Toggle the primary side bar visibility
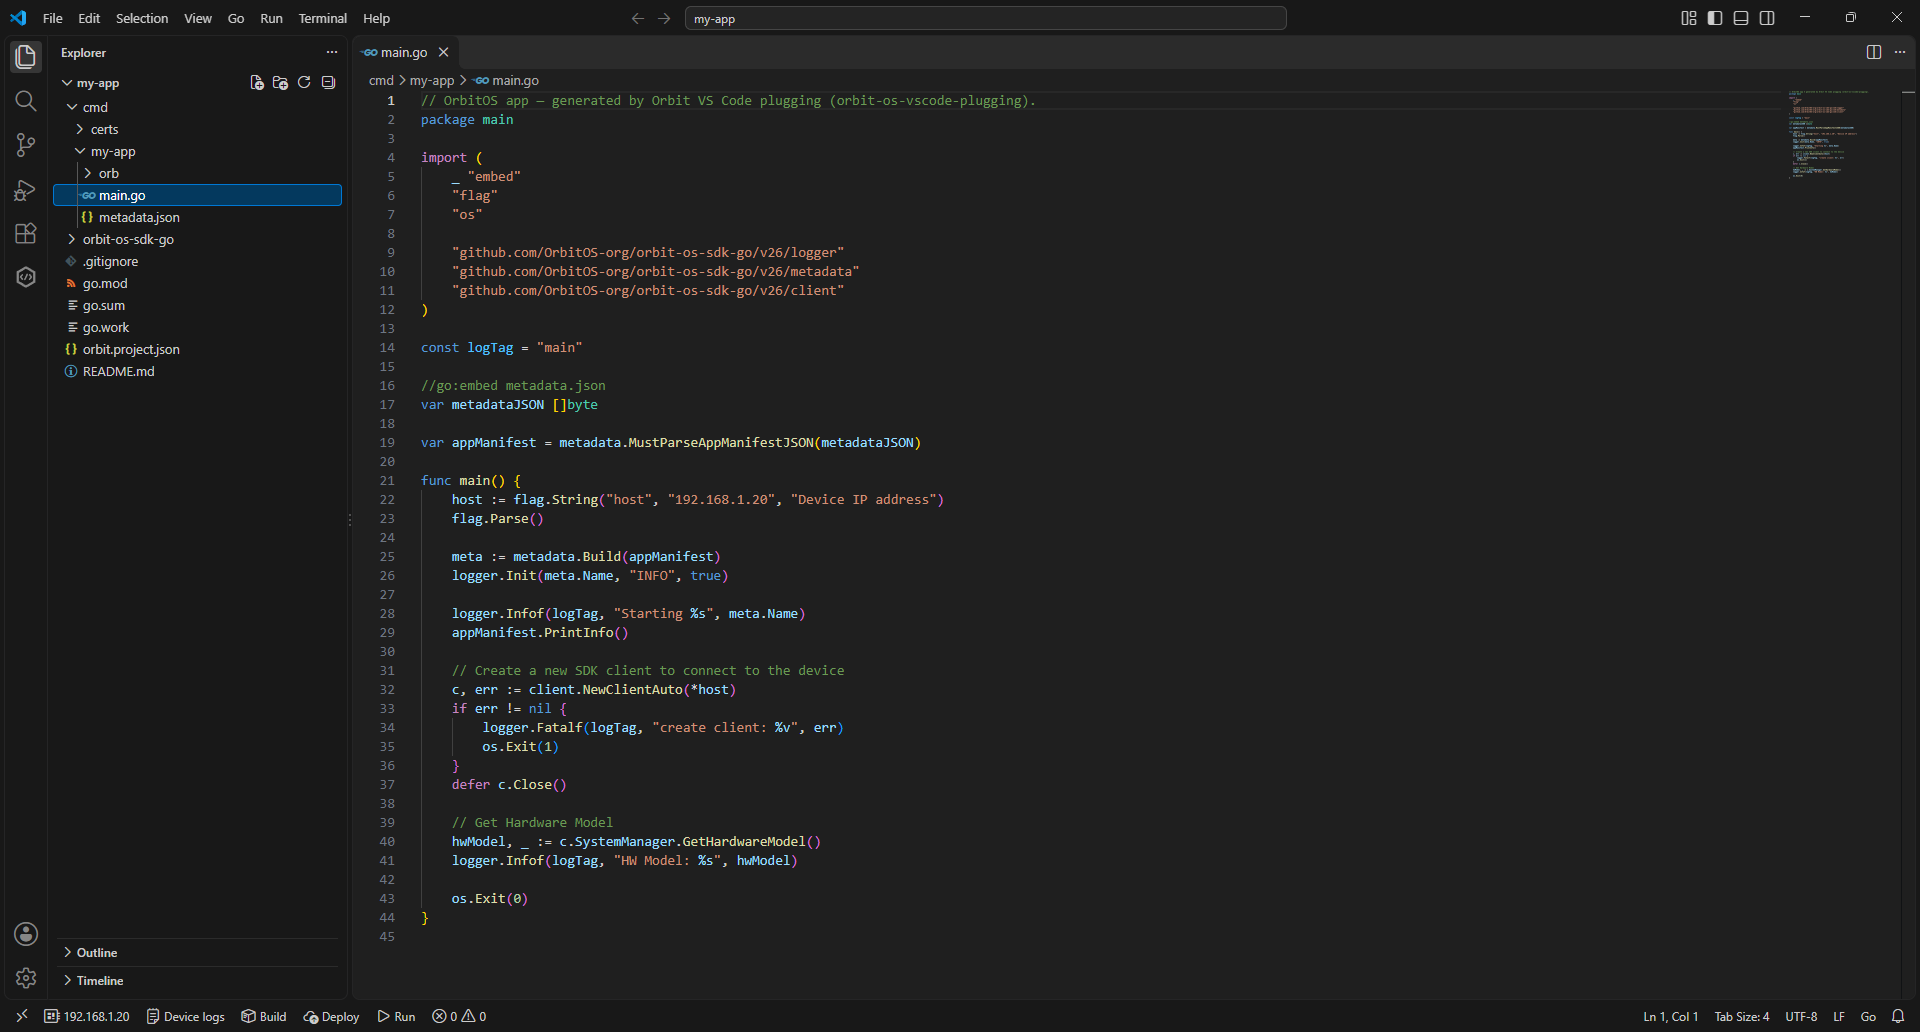 click(1715, 18)
